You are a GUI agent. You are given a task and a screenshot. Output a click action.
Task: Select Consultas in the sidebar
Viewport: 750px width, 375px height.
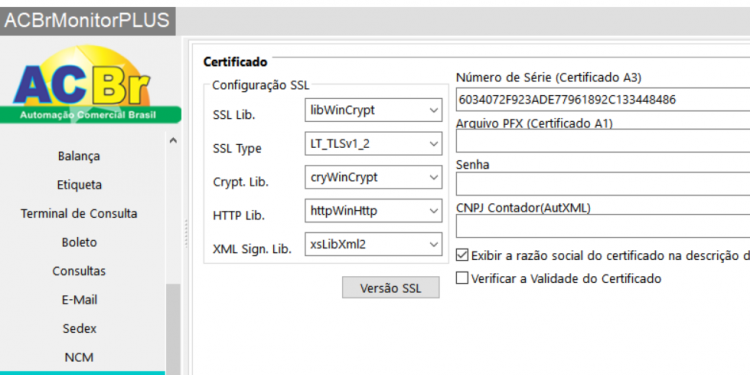[79, 271]
